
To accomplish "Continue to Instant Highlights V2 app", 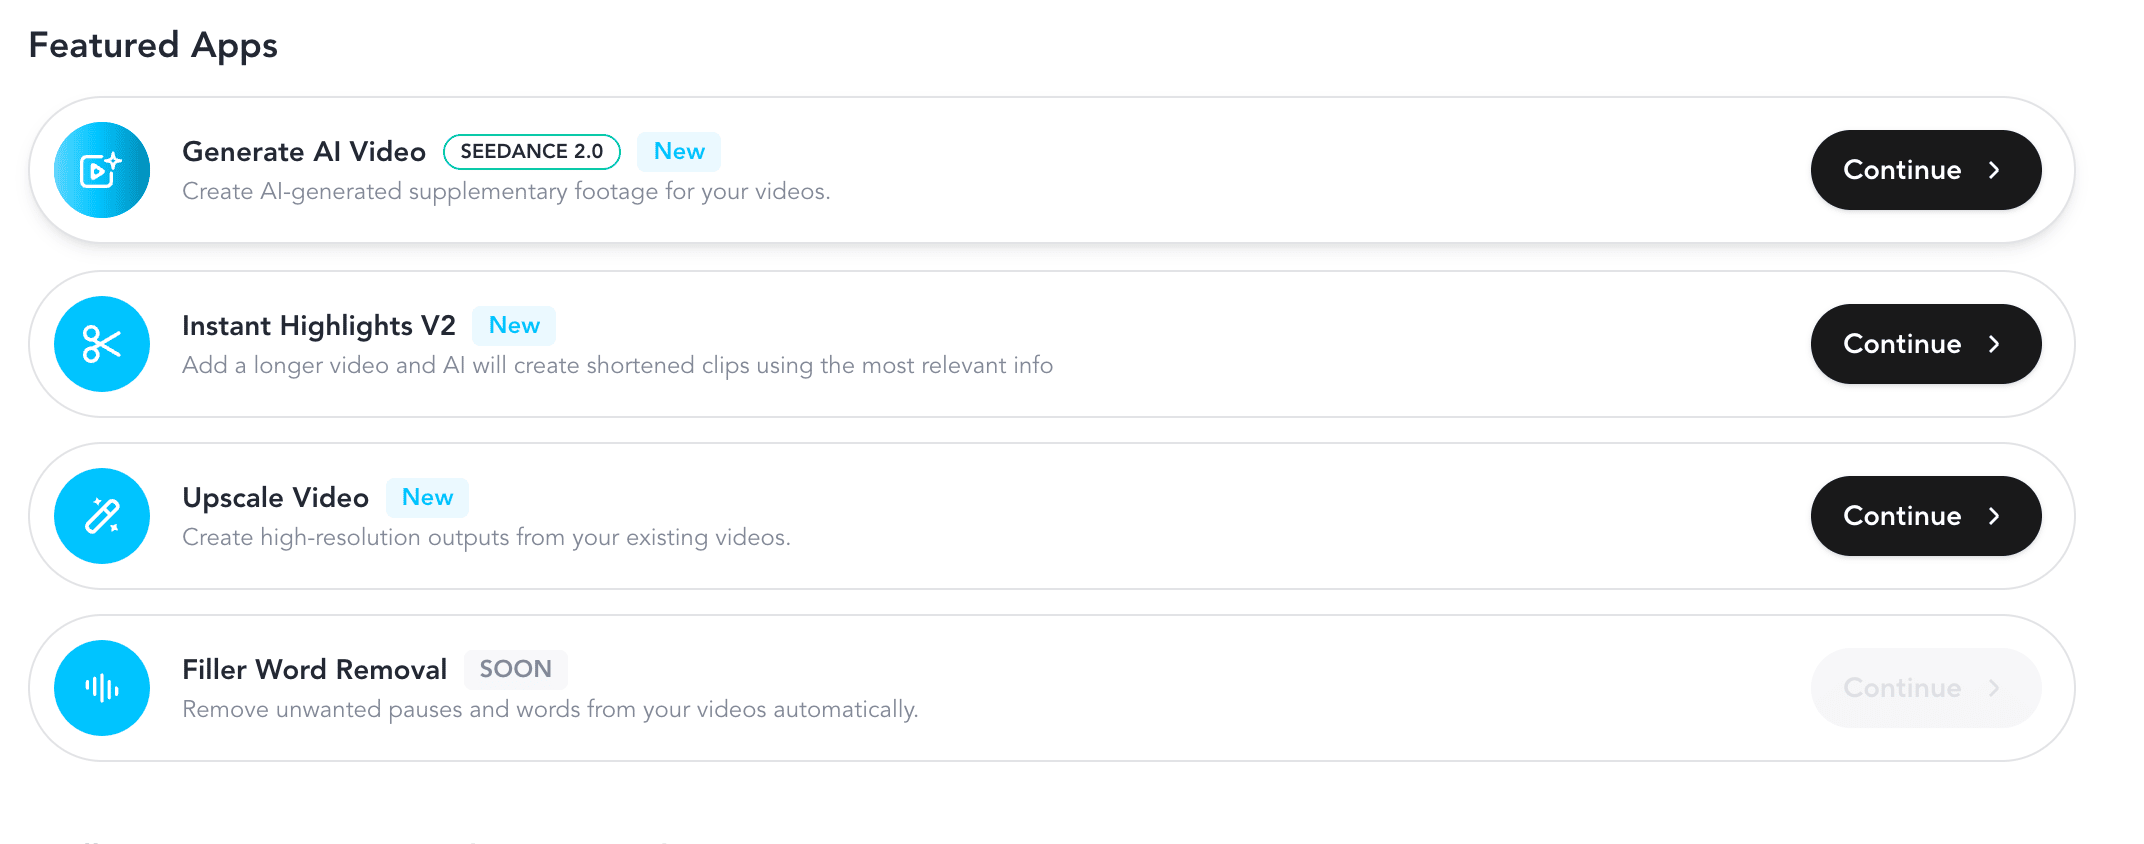I will (1926, 344).
